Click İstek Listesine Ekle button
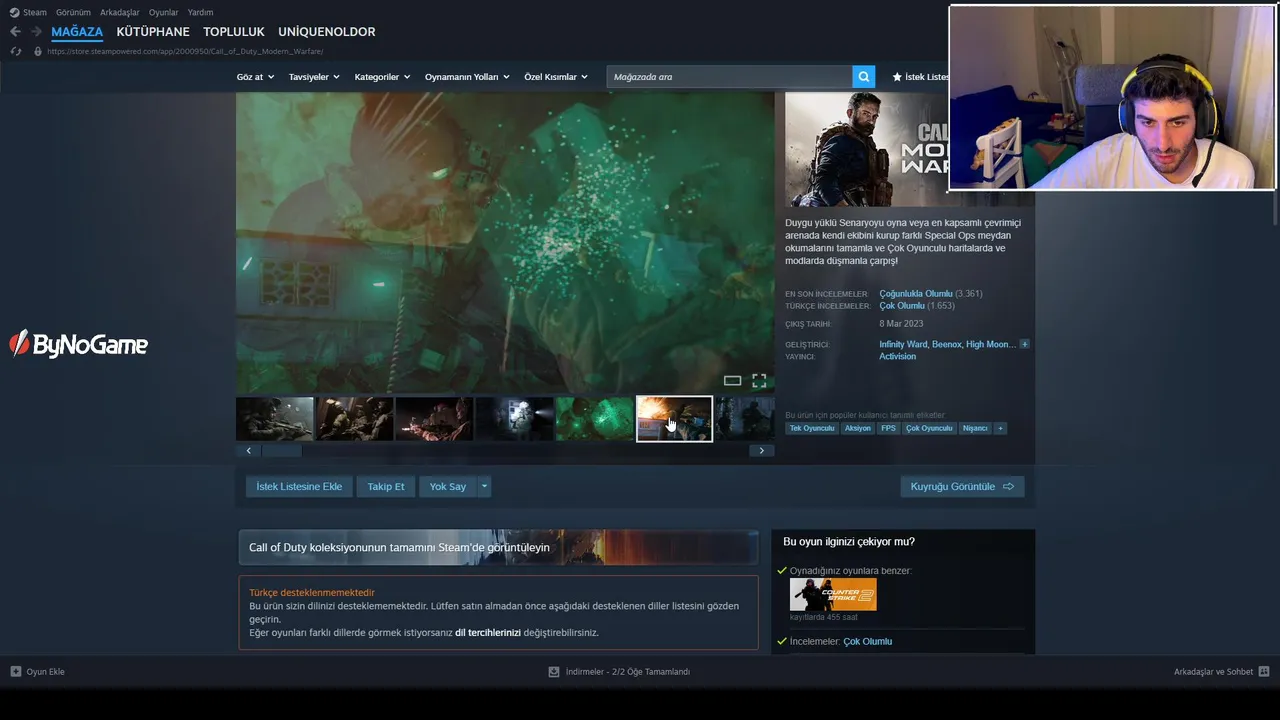The width and height of the screenshot is (1280, 720). (299, 487)
